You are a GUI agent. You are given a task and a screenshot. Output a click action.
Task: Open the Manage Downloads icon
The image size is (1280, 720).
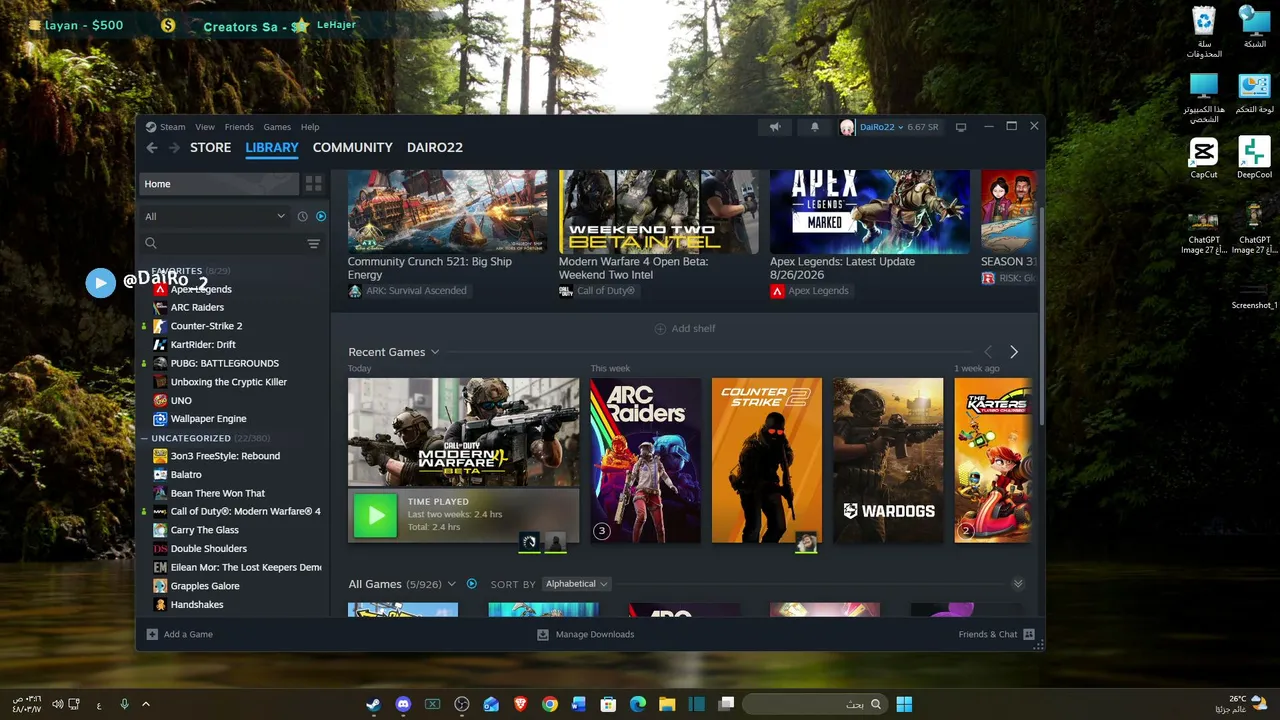pos(543,634)
